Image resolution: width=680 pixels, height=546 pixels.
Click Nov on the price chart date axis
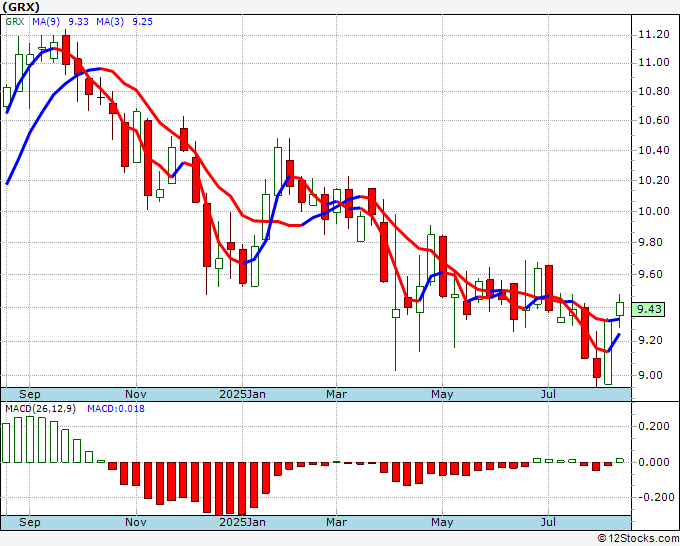coord(136,394)
